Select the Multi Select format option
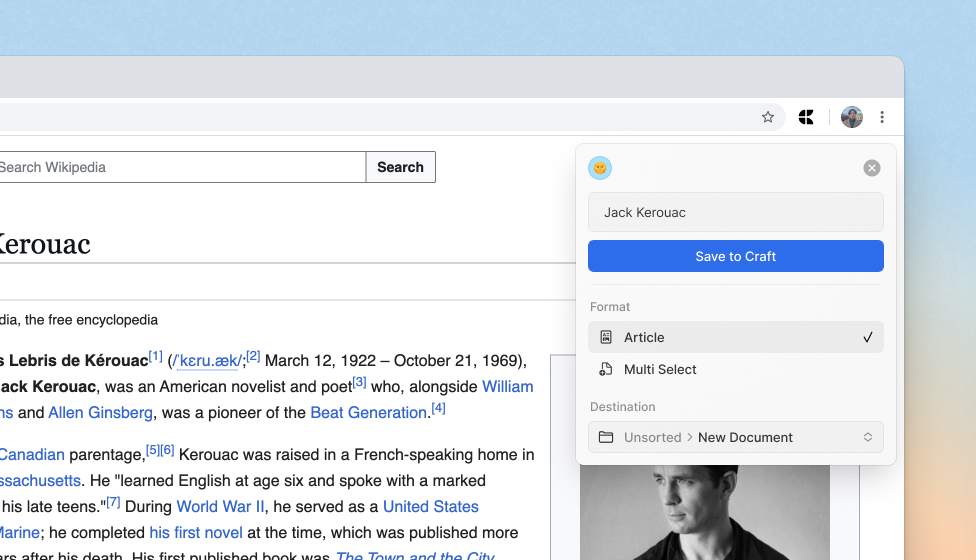Image resolution: width=976 pixels, height=560 pixels. [x=736, y=370]
